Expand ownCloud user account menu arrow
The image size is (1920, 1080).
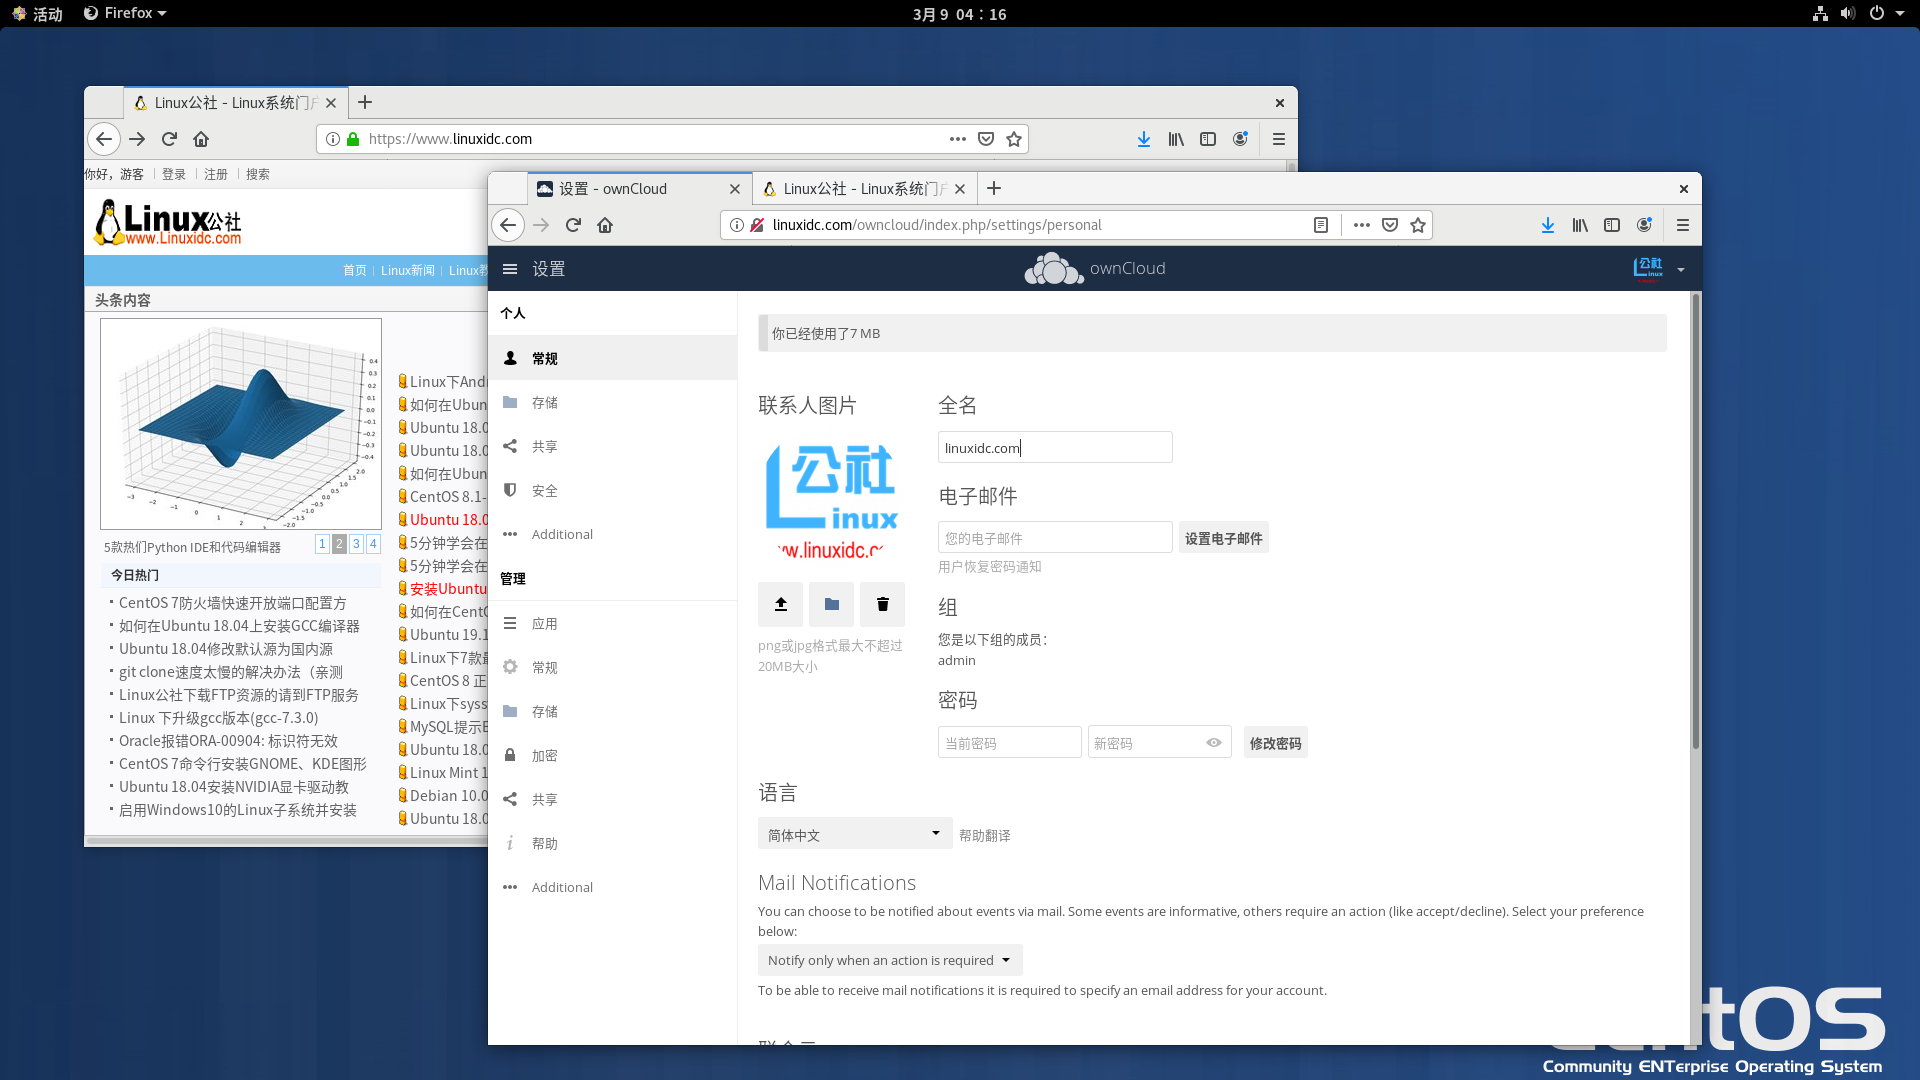pyautogui.click(x=1681, y=270)
